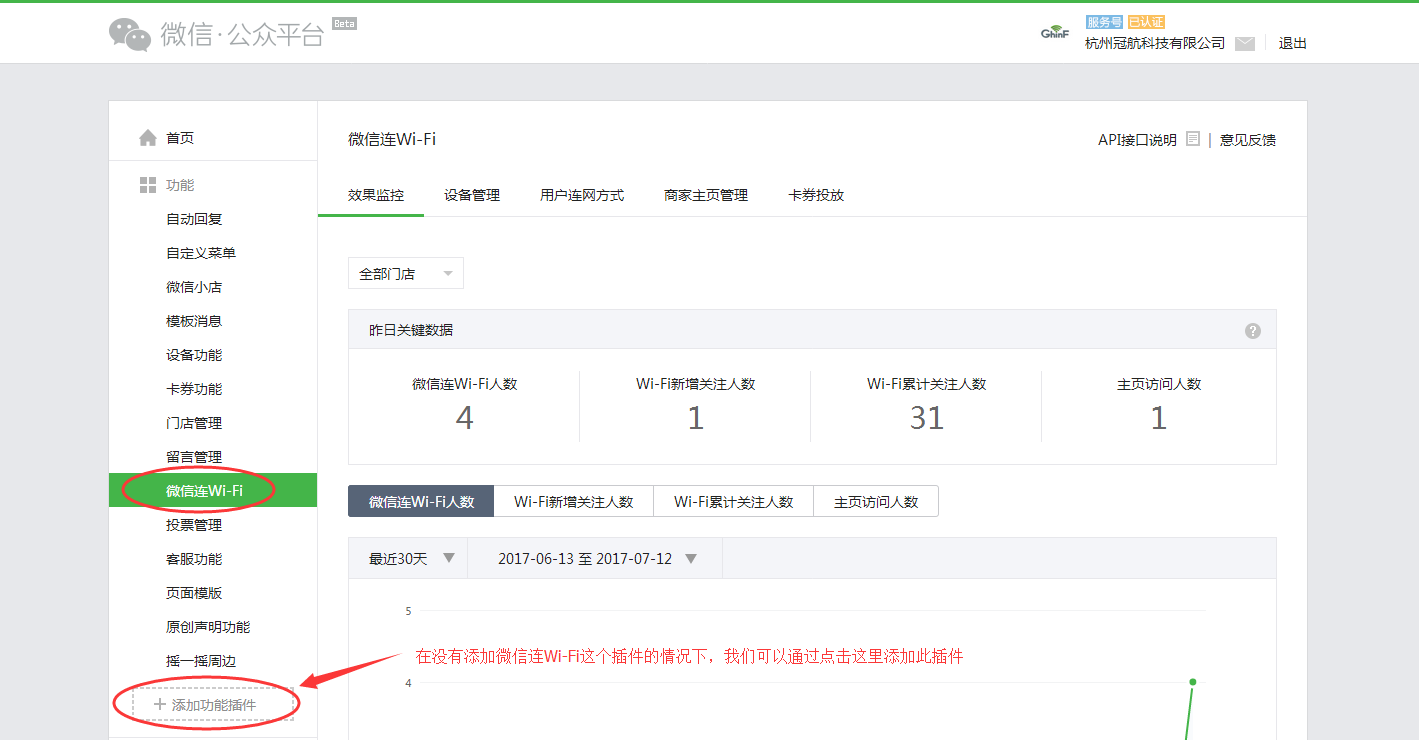Click the 功能 grid icon in sidebar
The height and width of the screenshot is (740, 1419).
click(148, 185)
